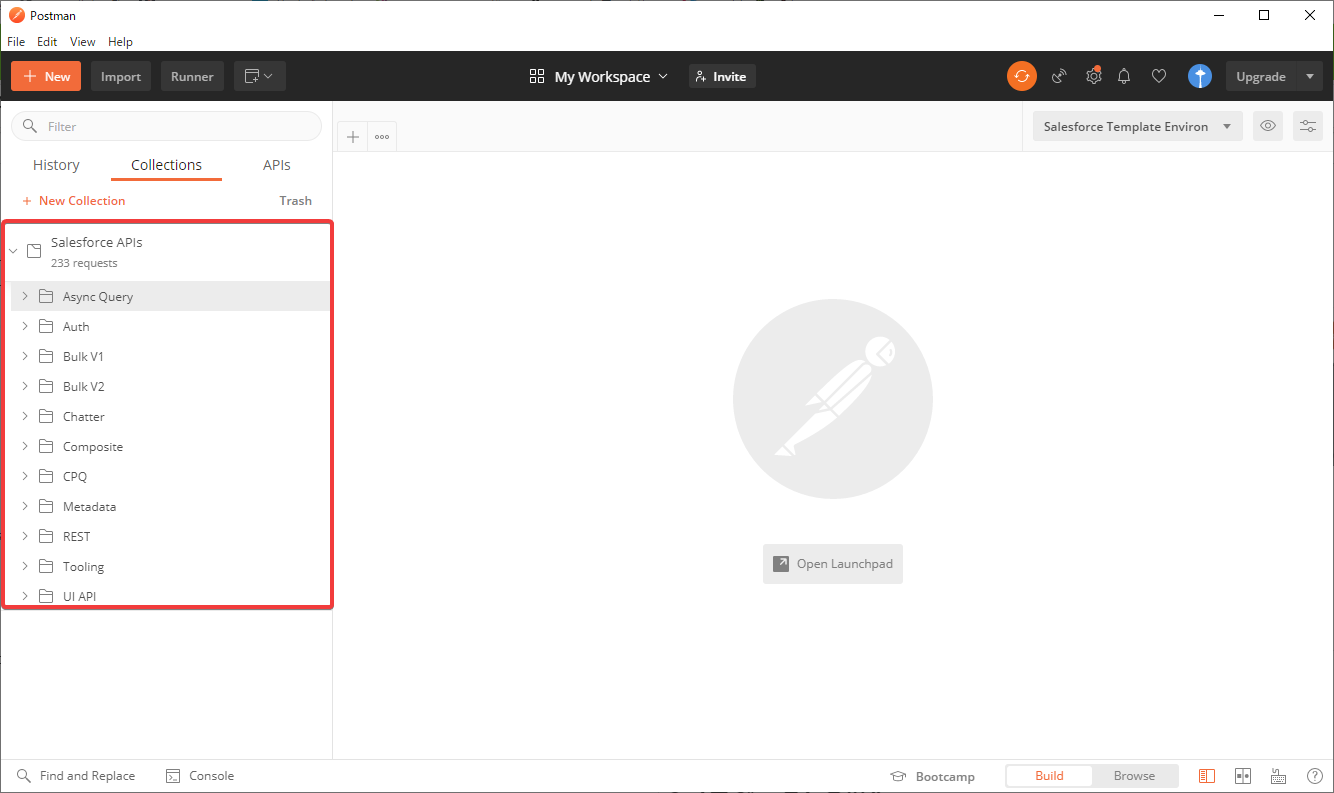Click the environment quick look eye icon
The image size is (1334, 793).
coord(1268,126)
